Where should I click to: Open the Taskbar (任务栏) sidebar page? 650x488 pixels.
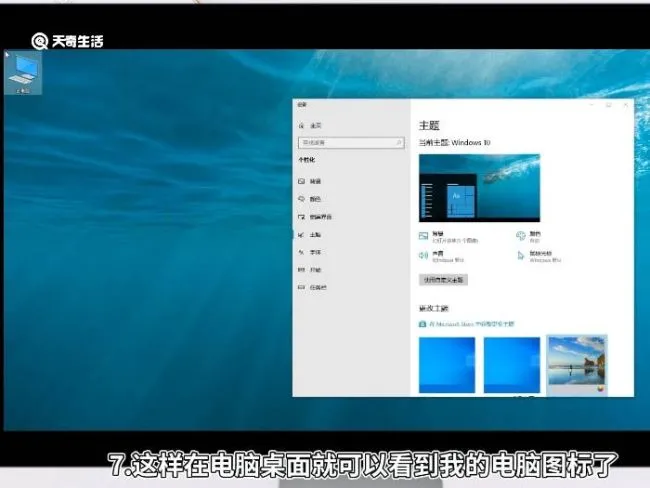point(313,287)
